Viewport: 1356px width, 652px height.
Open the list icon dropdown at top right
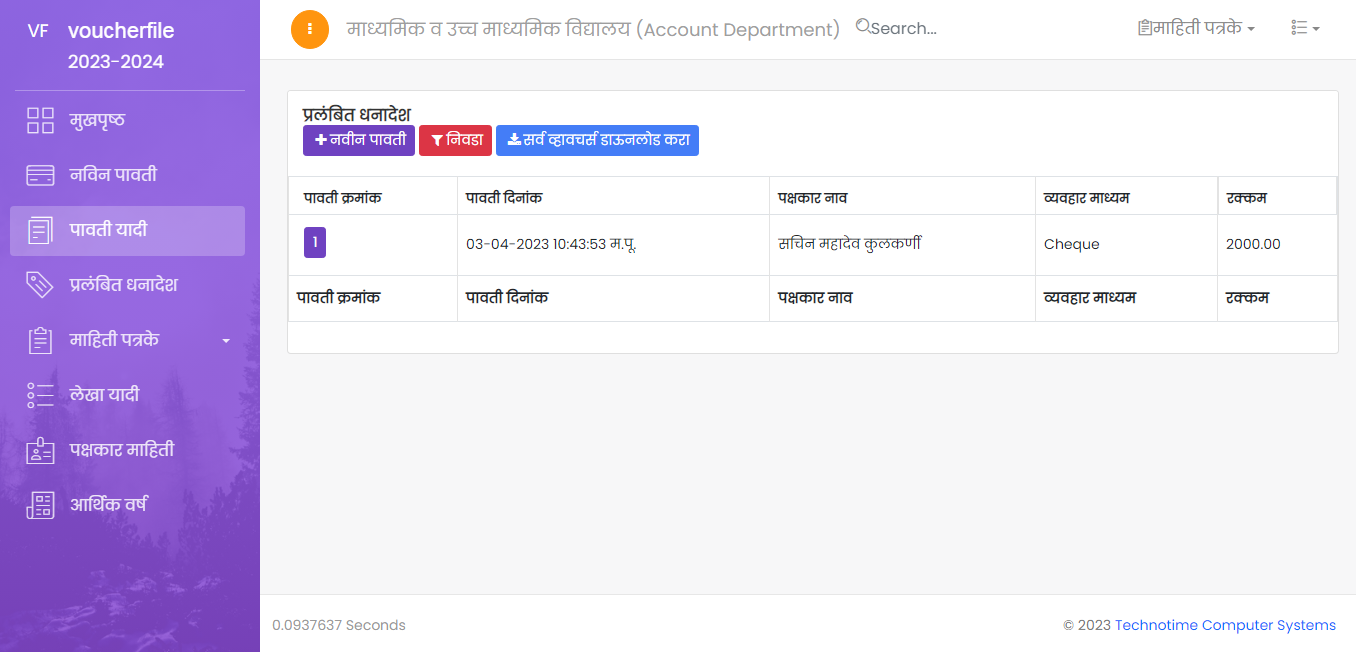(1304, 29)
